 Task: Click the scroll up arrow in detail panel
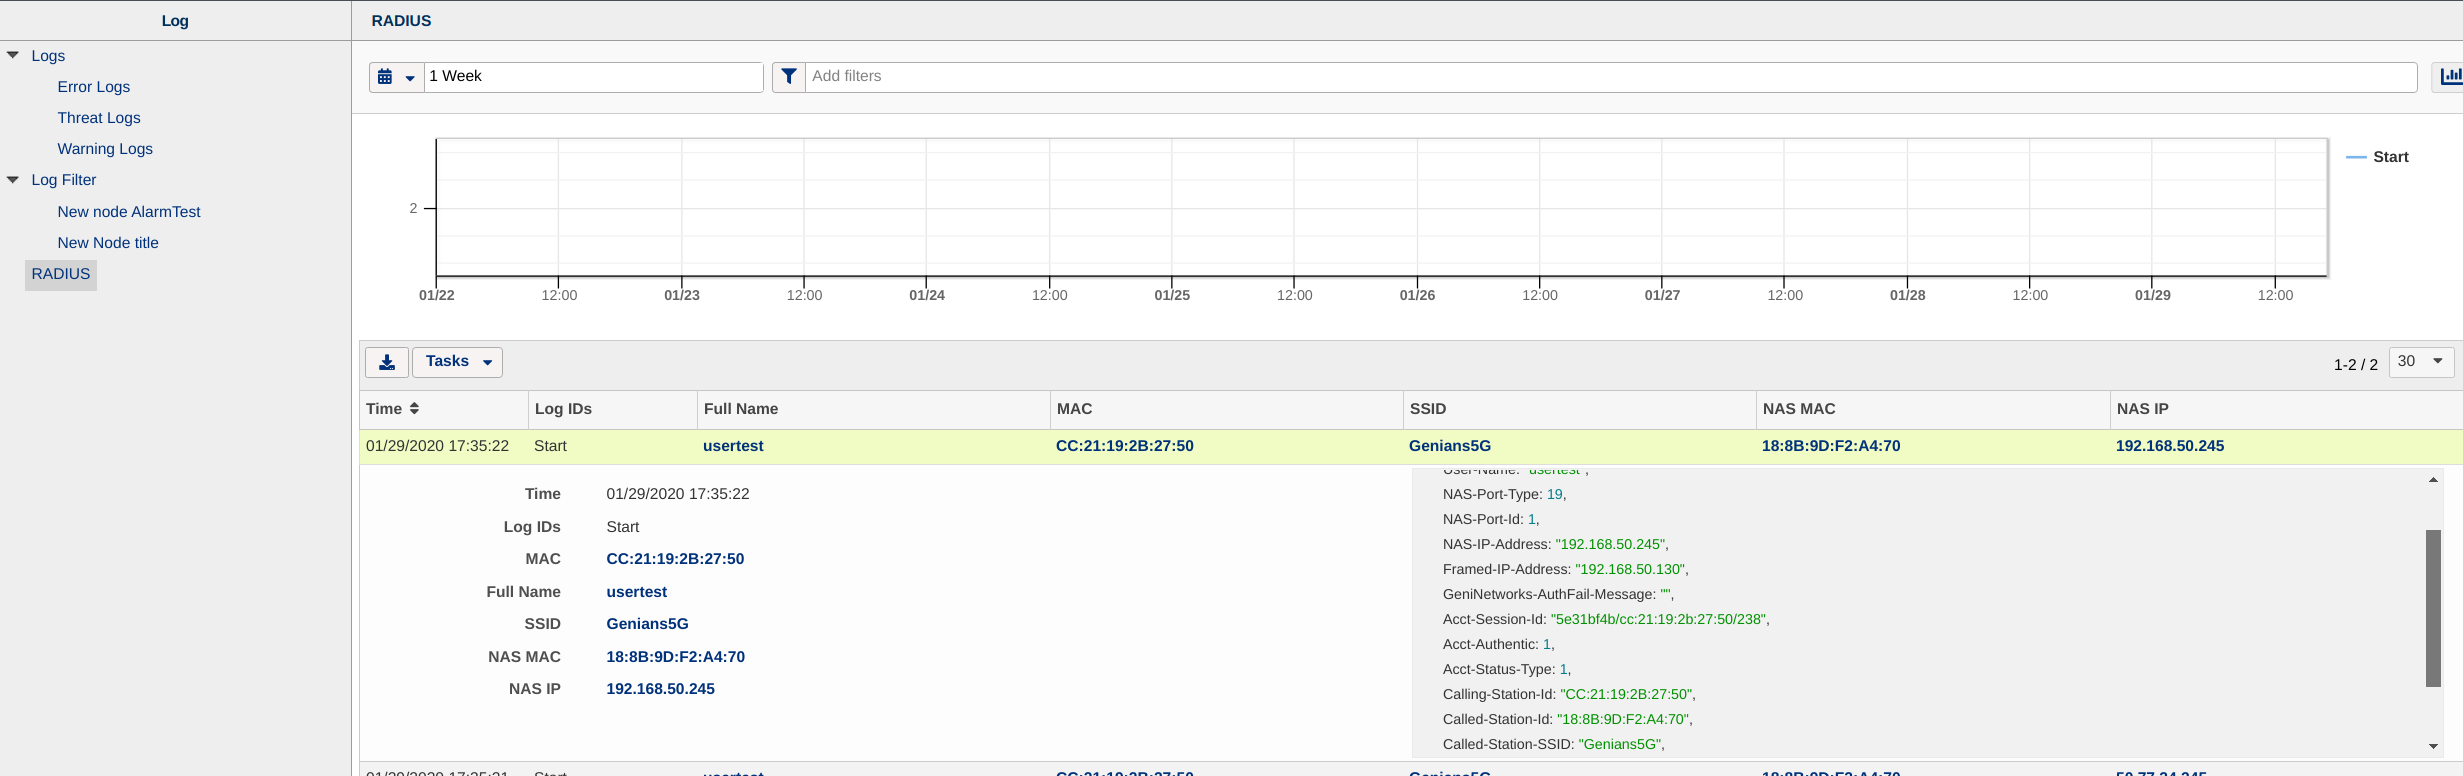pyautogui.click(x=2433, y=481)
